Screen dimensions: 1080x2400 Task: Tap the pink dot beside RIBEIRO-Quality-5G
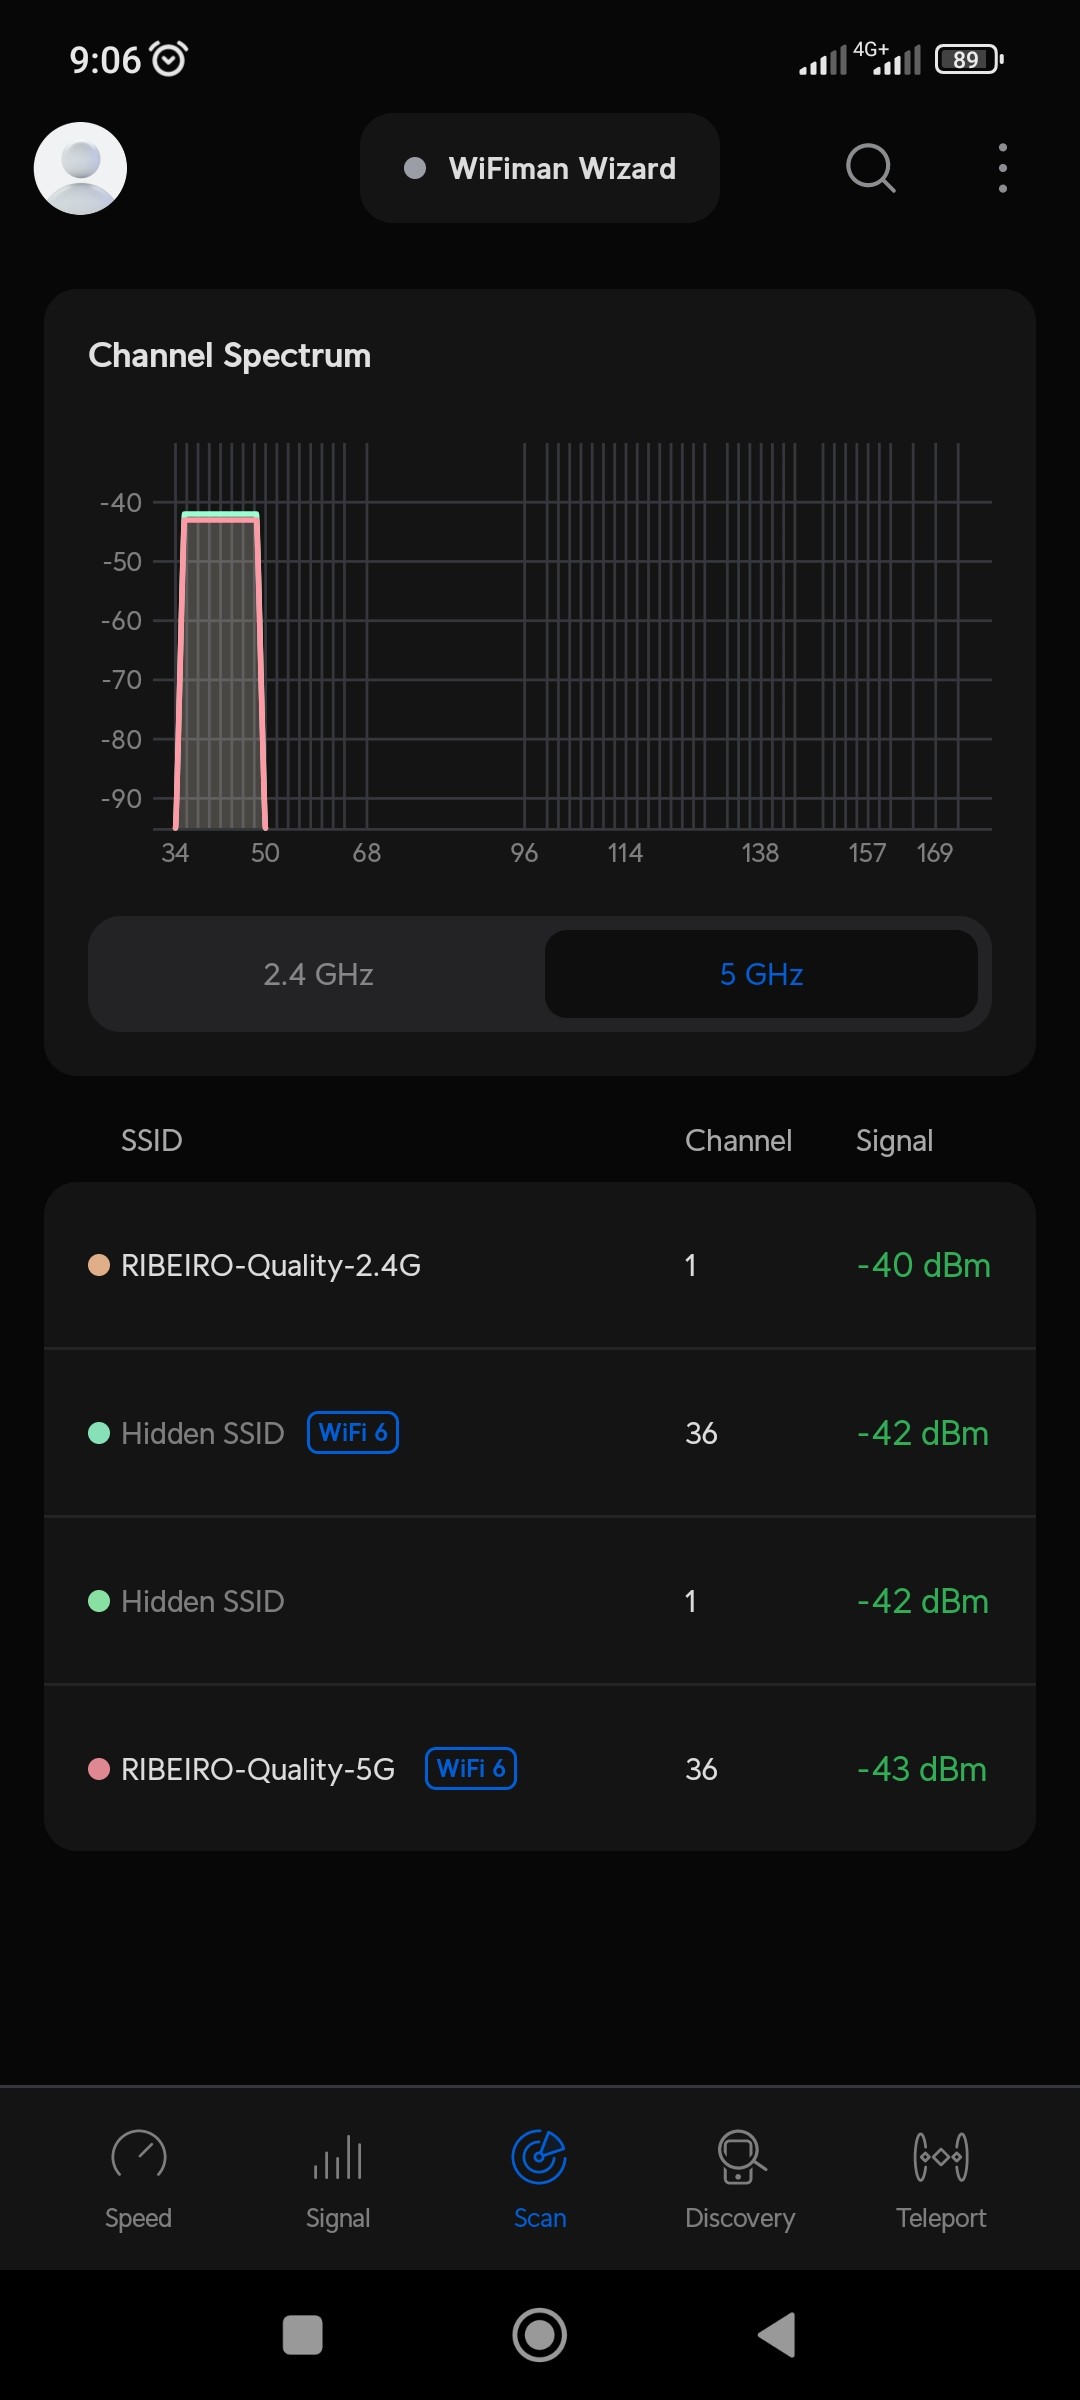[x=99, y=1769]
